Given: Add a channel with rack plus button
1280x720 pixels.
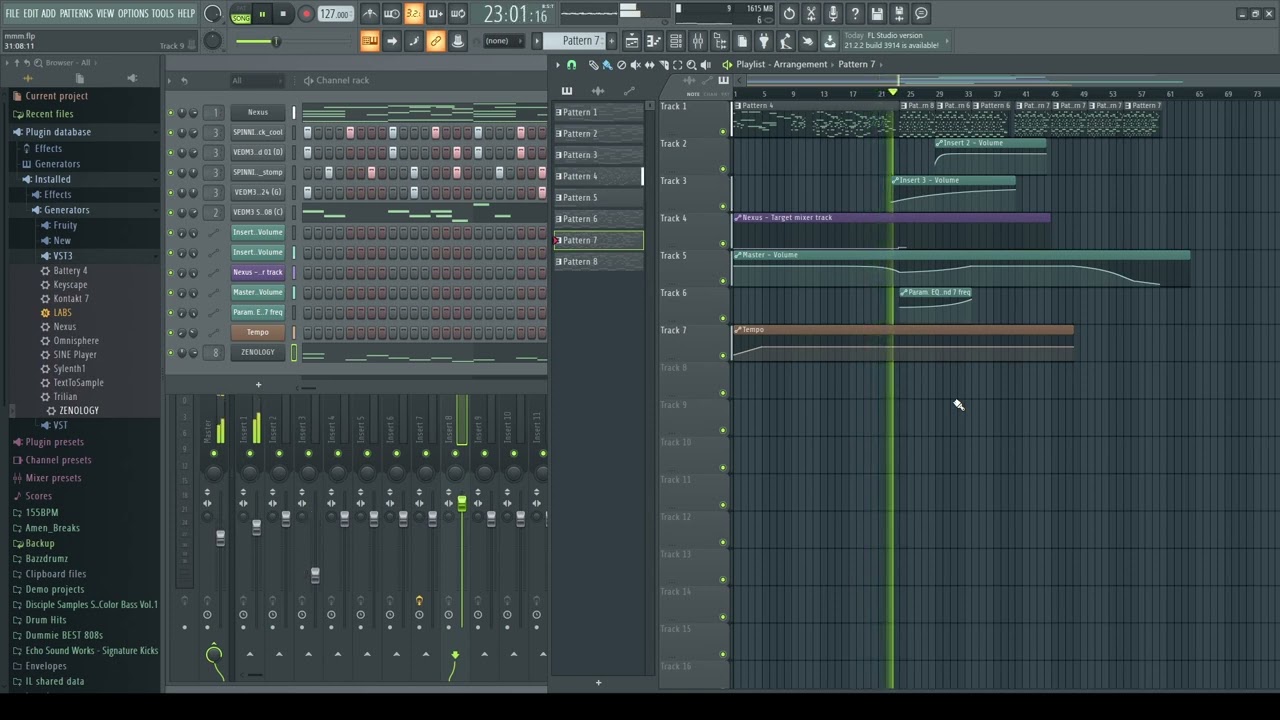Looking at the screenshot, I should (258, 385).
